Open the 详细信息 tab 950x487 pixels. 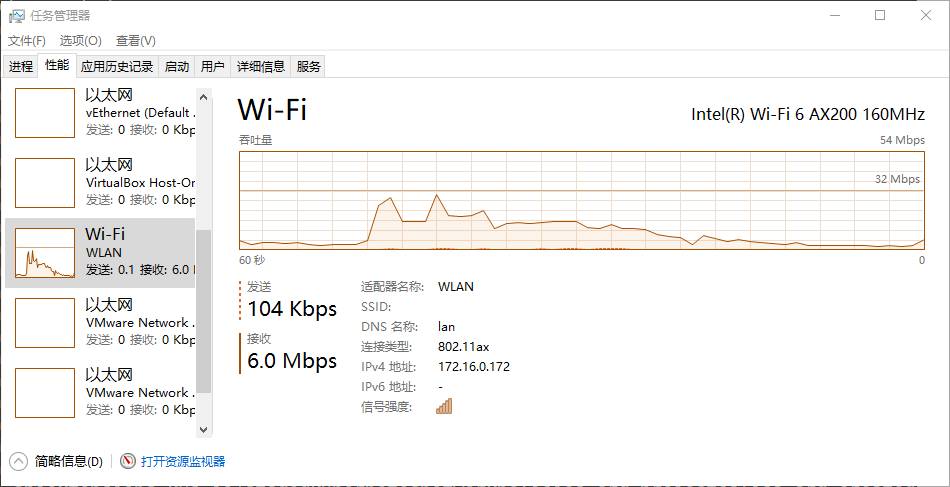(260, 67)
